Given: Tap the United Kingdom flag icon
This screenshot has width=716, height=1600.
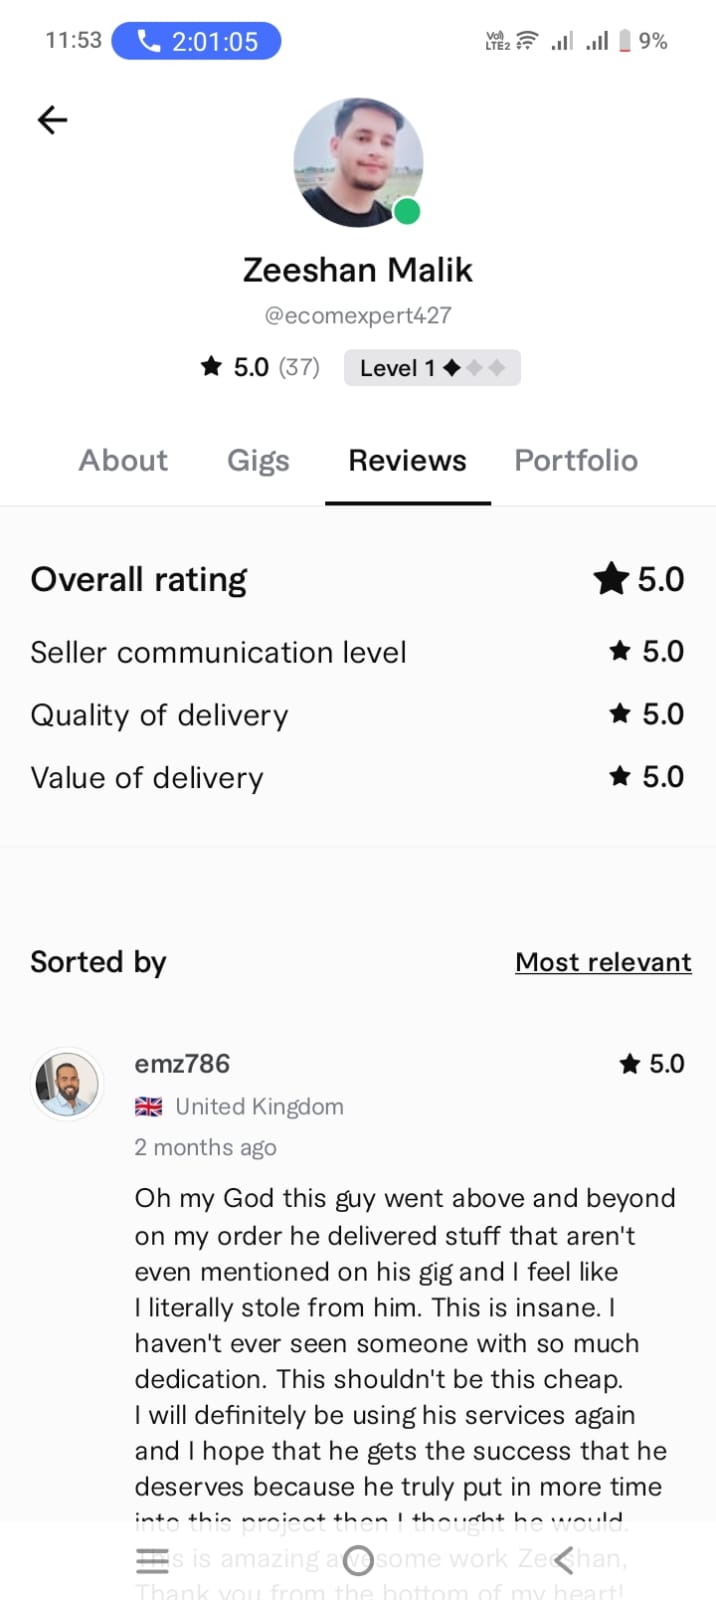Looking at the screenshot, I should 148,1107.
